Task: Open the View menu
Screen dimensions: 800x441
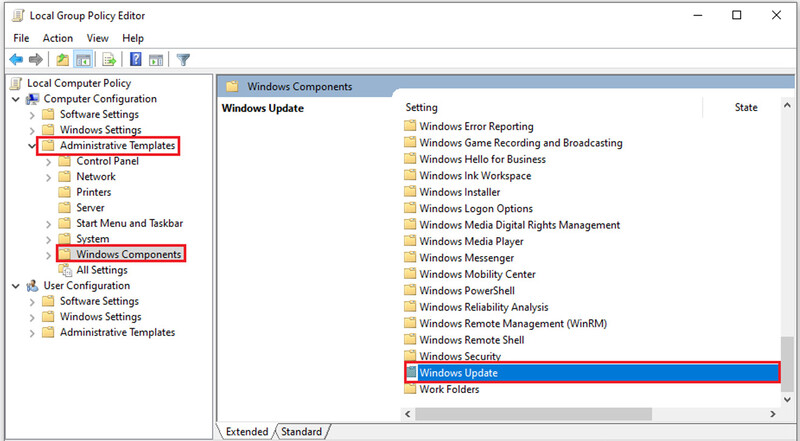Action: tap(97, 38)
